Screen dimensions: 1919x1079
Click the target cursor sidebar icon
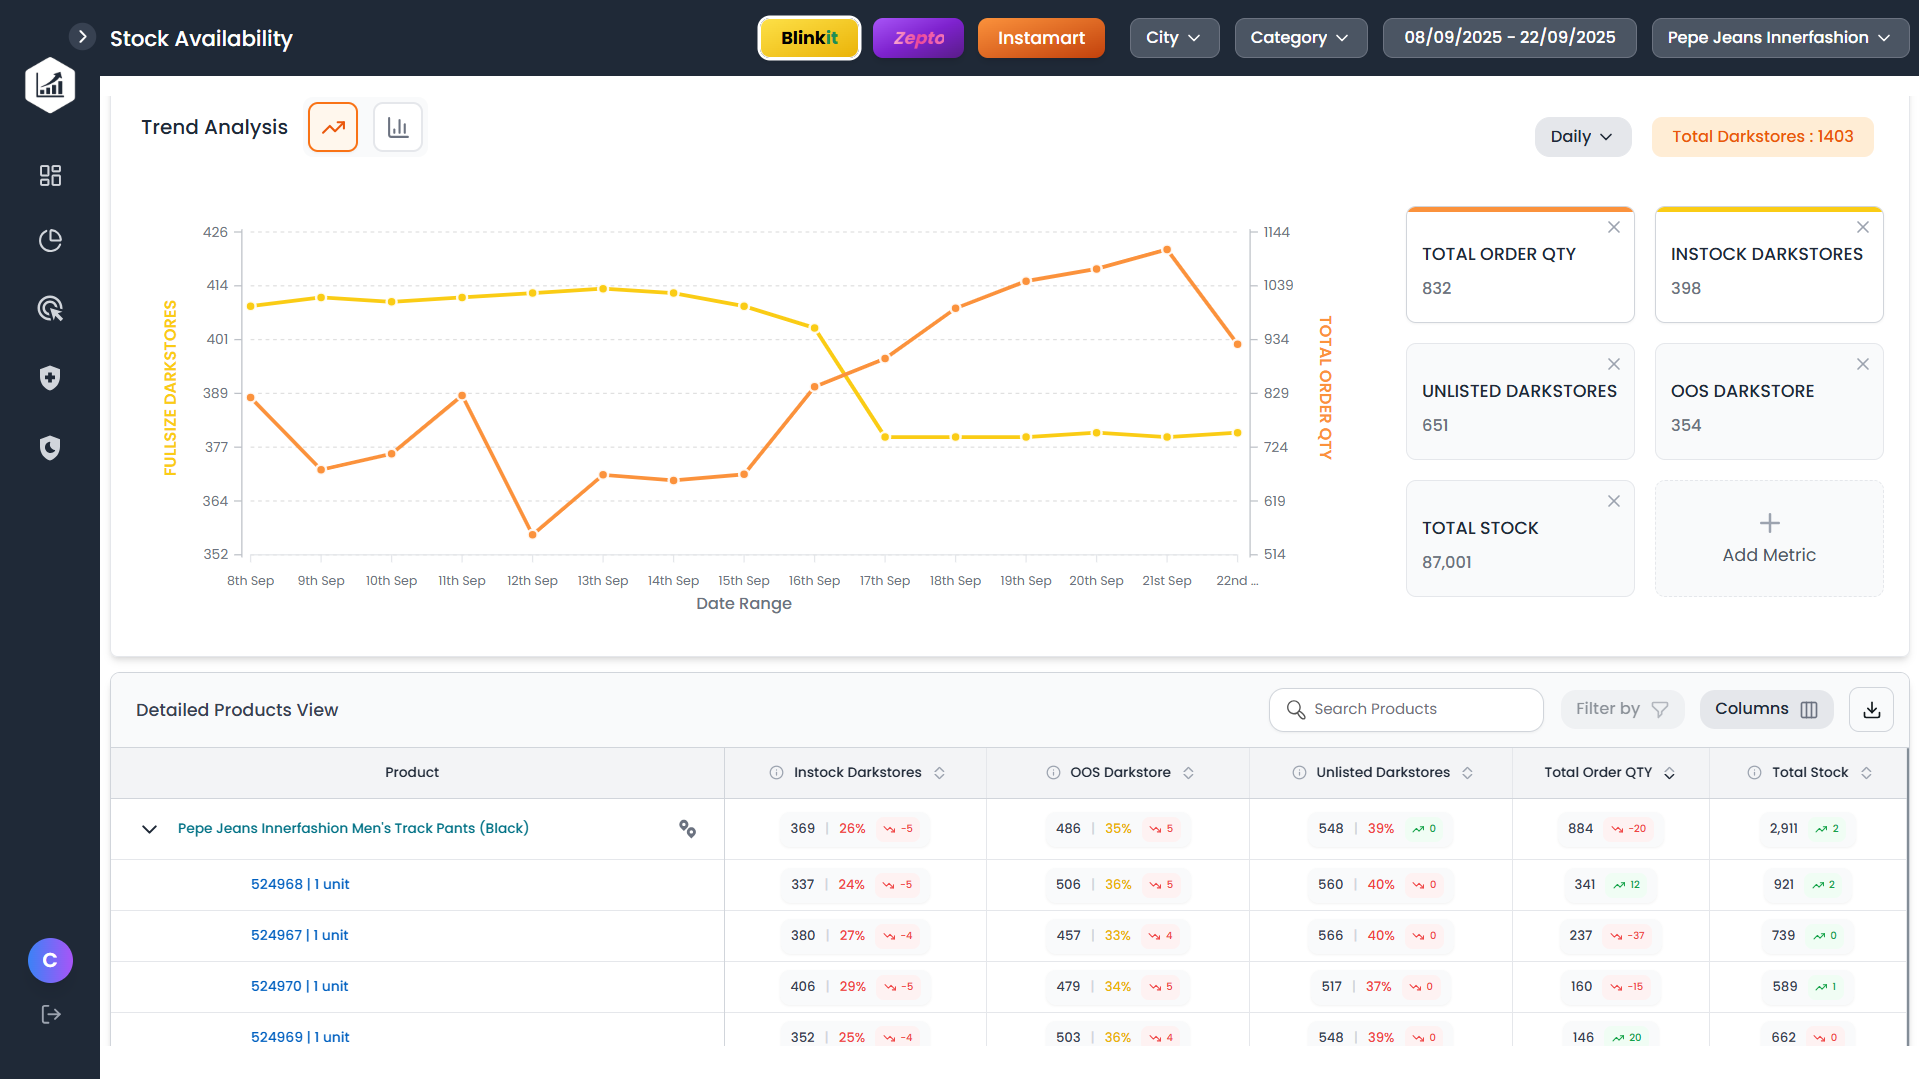(x=50, y=309)
